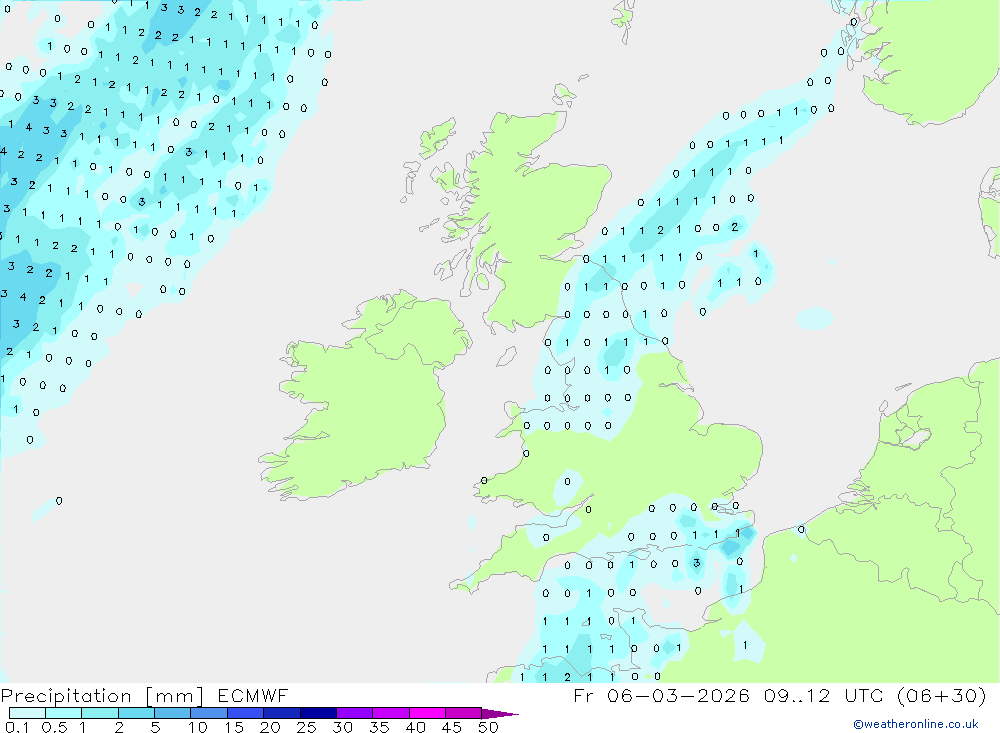Click the above-50 arrow tip of legend
This screenshot has width=1000, height=733.
(500, 714)
